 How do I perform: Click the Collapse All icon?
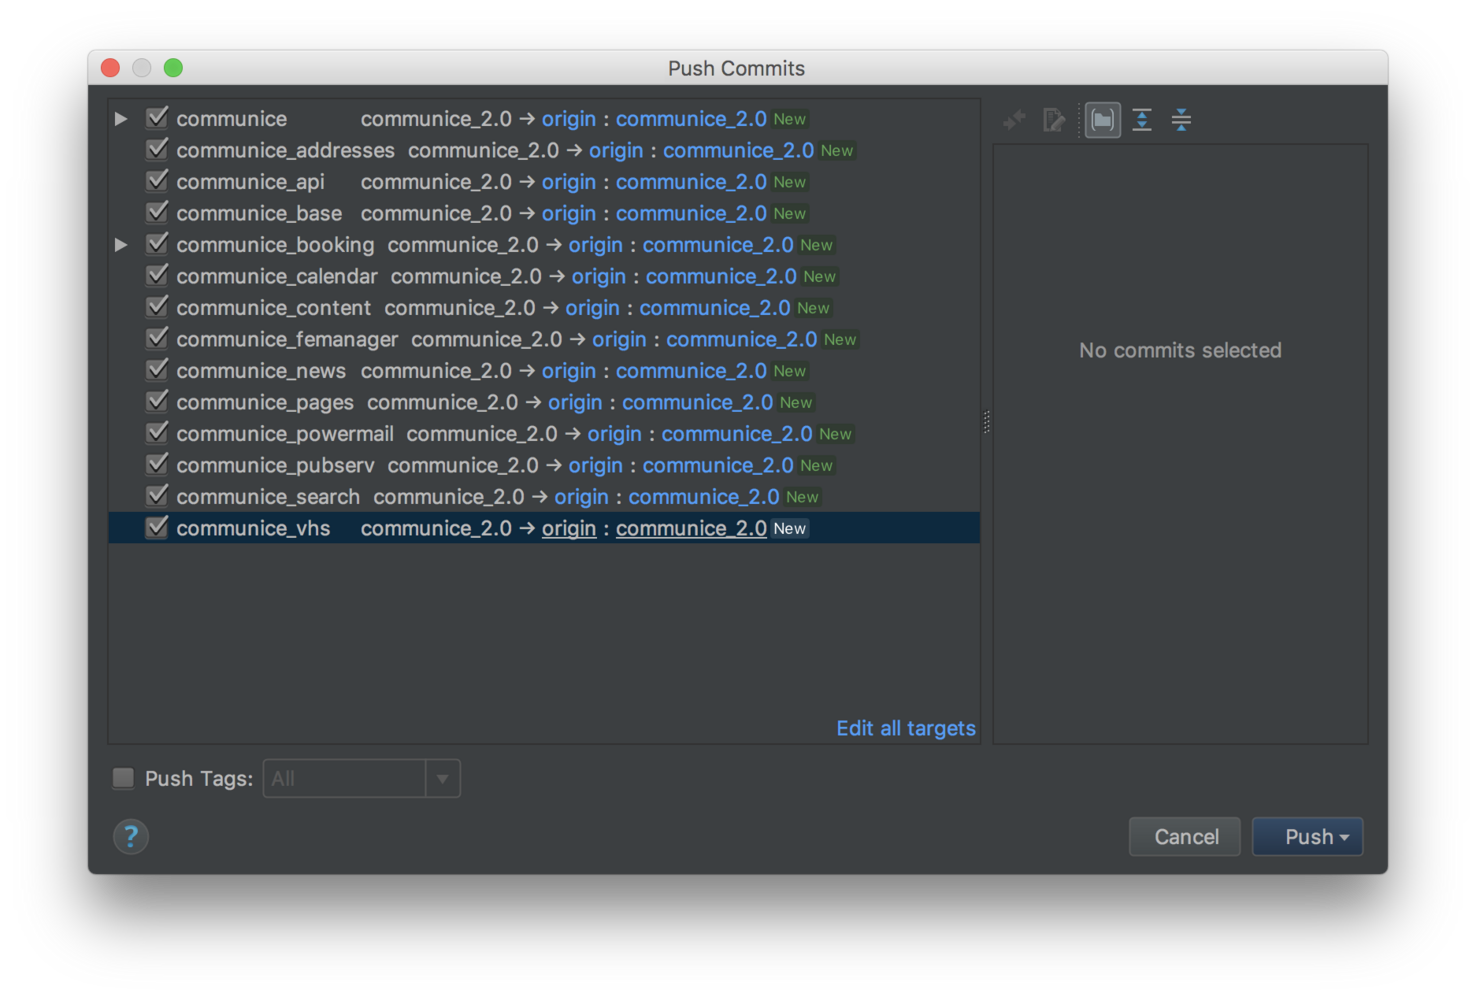tap(1181, 120)
